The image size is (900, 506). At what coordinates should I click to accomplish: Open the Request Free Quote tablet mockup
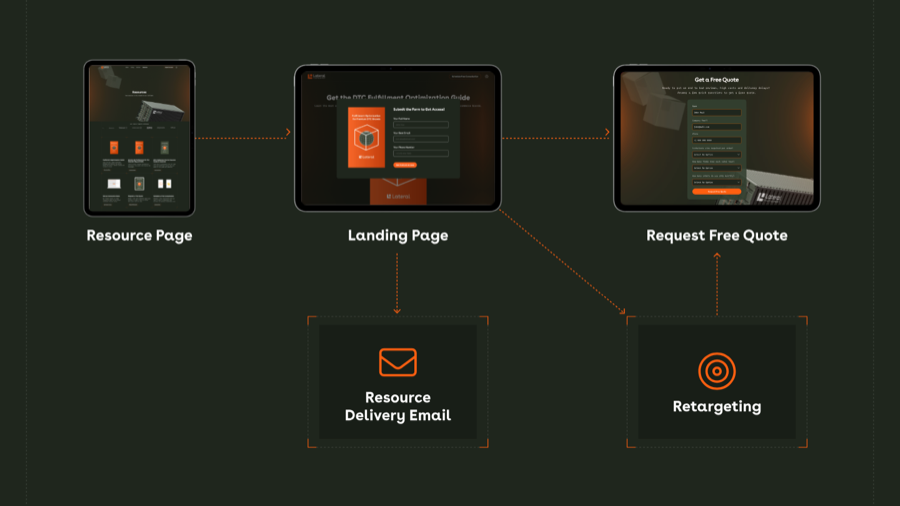coord(717,138)
